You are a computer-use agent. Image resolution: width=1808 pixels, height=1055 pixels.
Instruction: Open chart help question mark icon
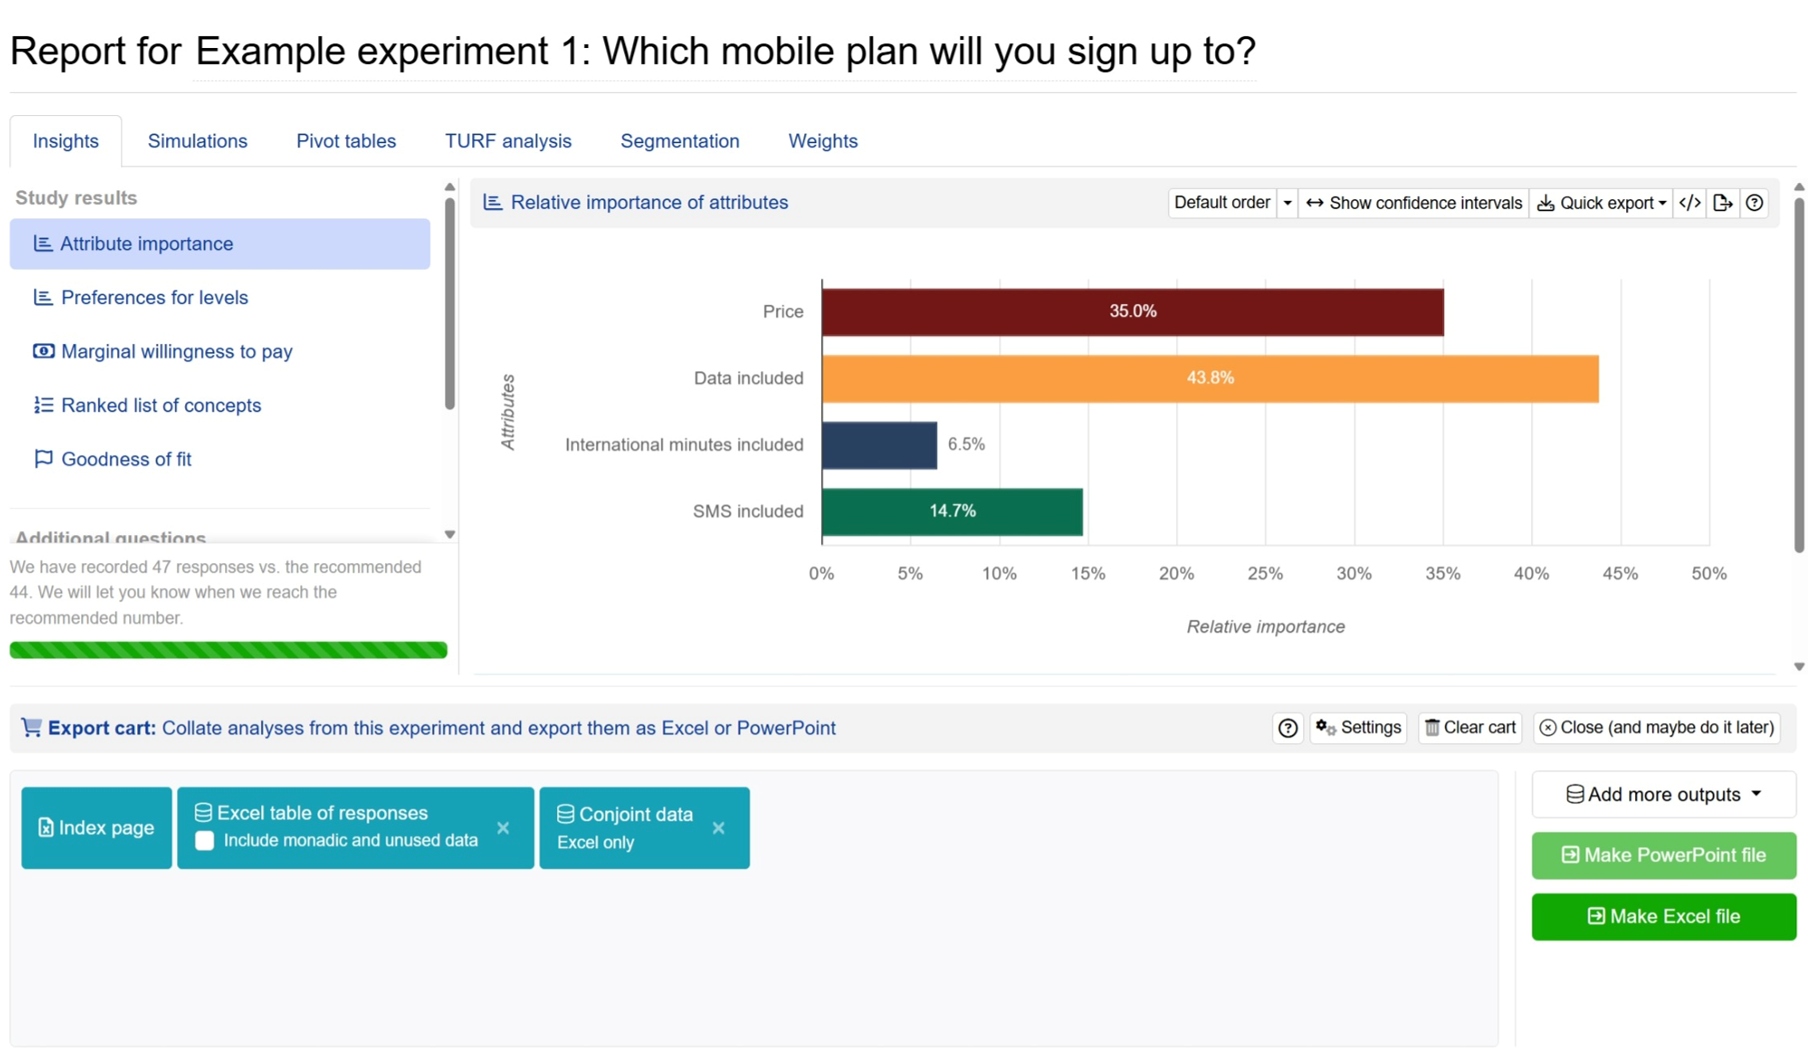coord(1754,203)
